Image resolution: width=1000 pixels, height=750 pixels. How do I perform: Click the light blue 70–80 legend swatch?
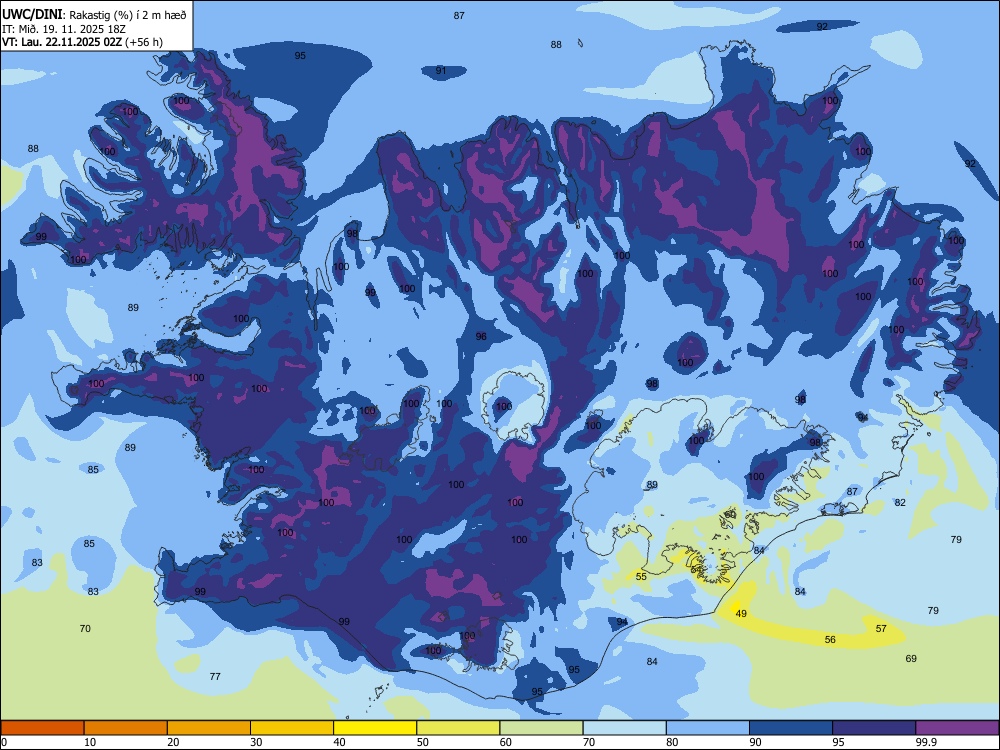pos(624,728)
